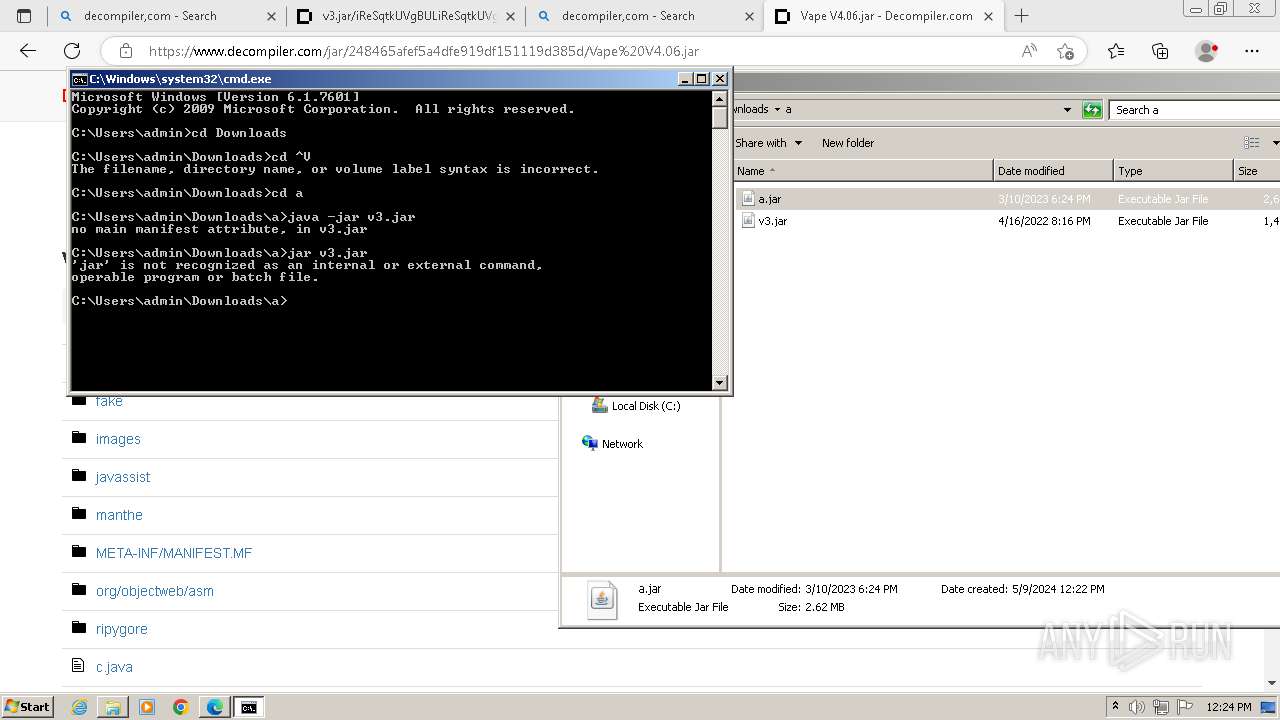Toggle read aloud icon in address bar
The height and width of the screenshot is (720, 1280).
coord(1029,51)
